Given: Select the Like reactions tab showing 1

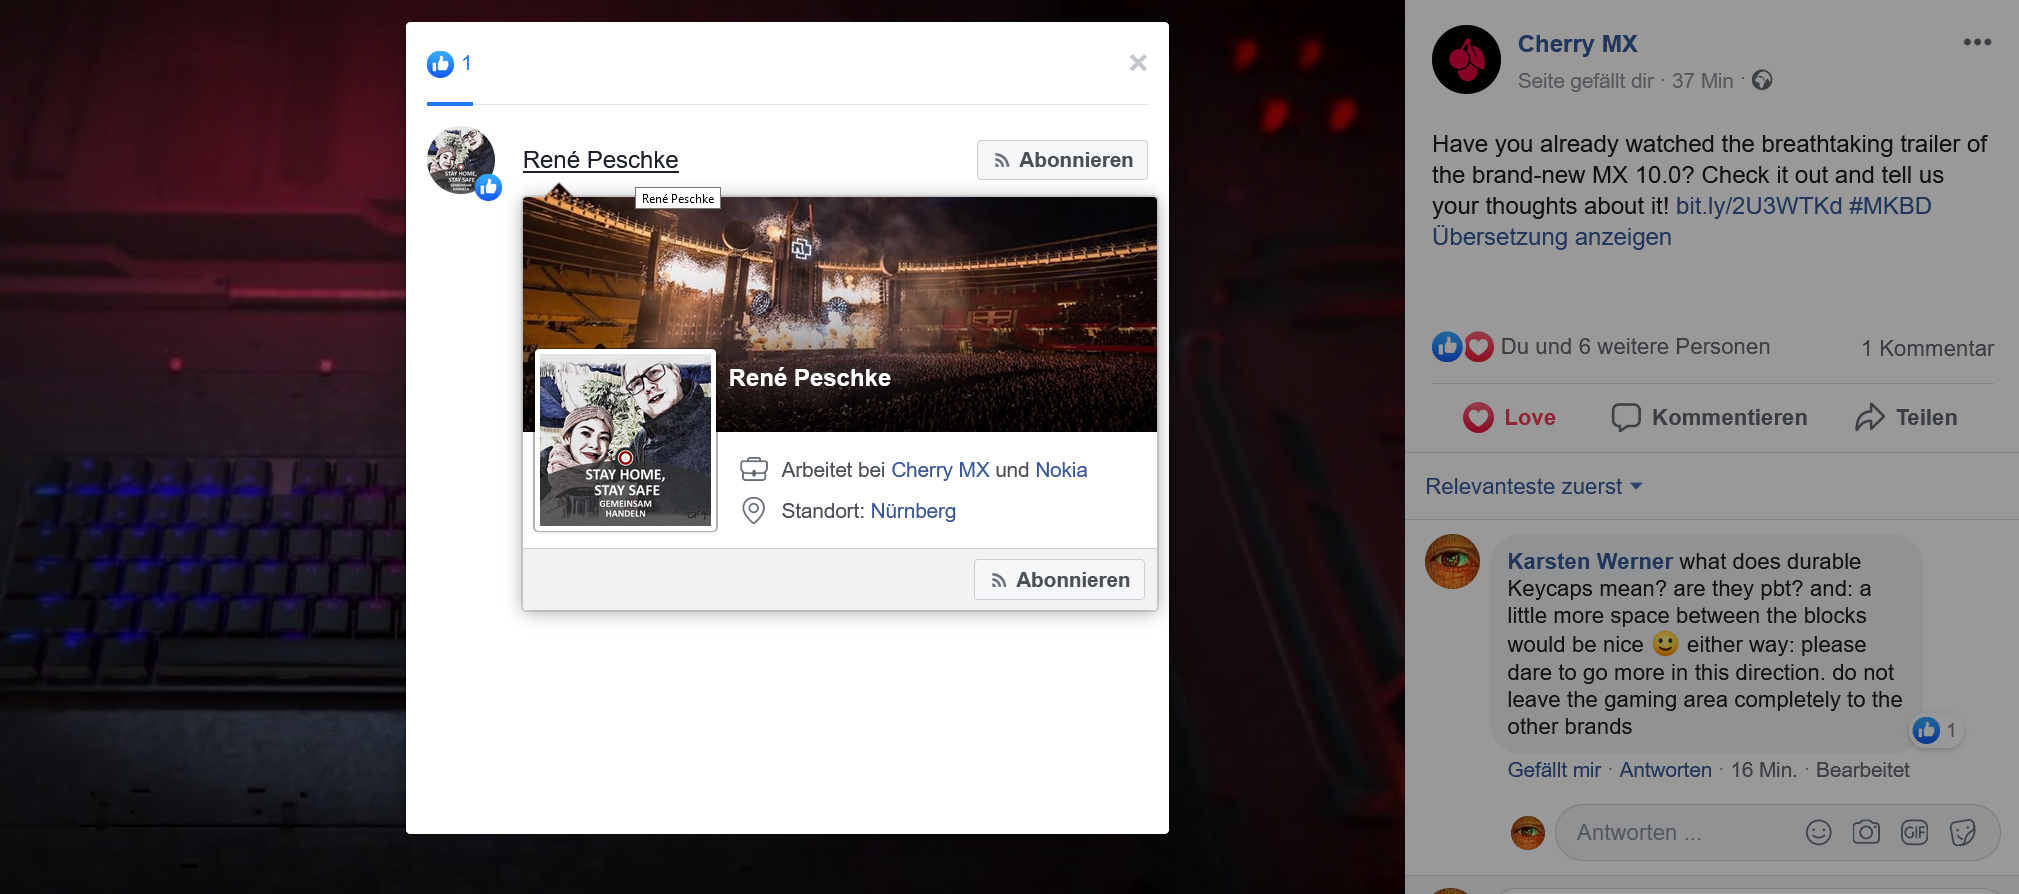Looking at the screenshot, I should click(x=449, y=64).
